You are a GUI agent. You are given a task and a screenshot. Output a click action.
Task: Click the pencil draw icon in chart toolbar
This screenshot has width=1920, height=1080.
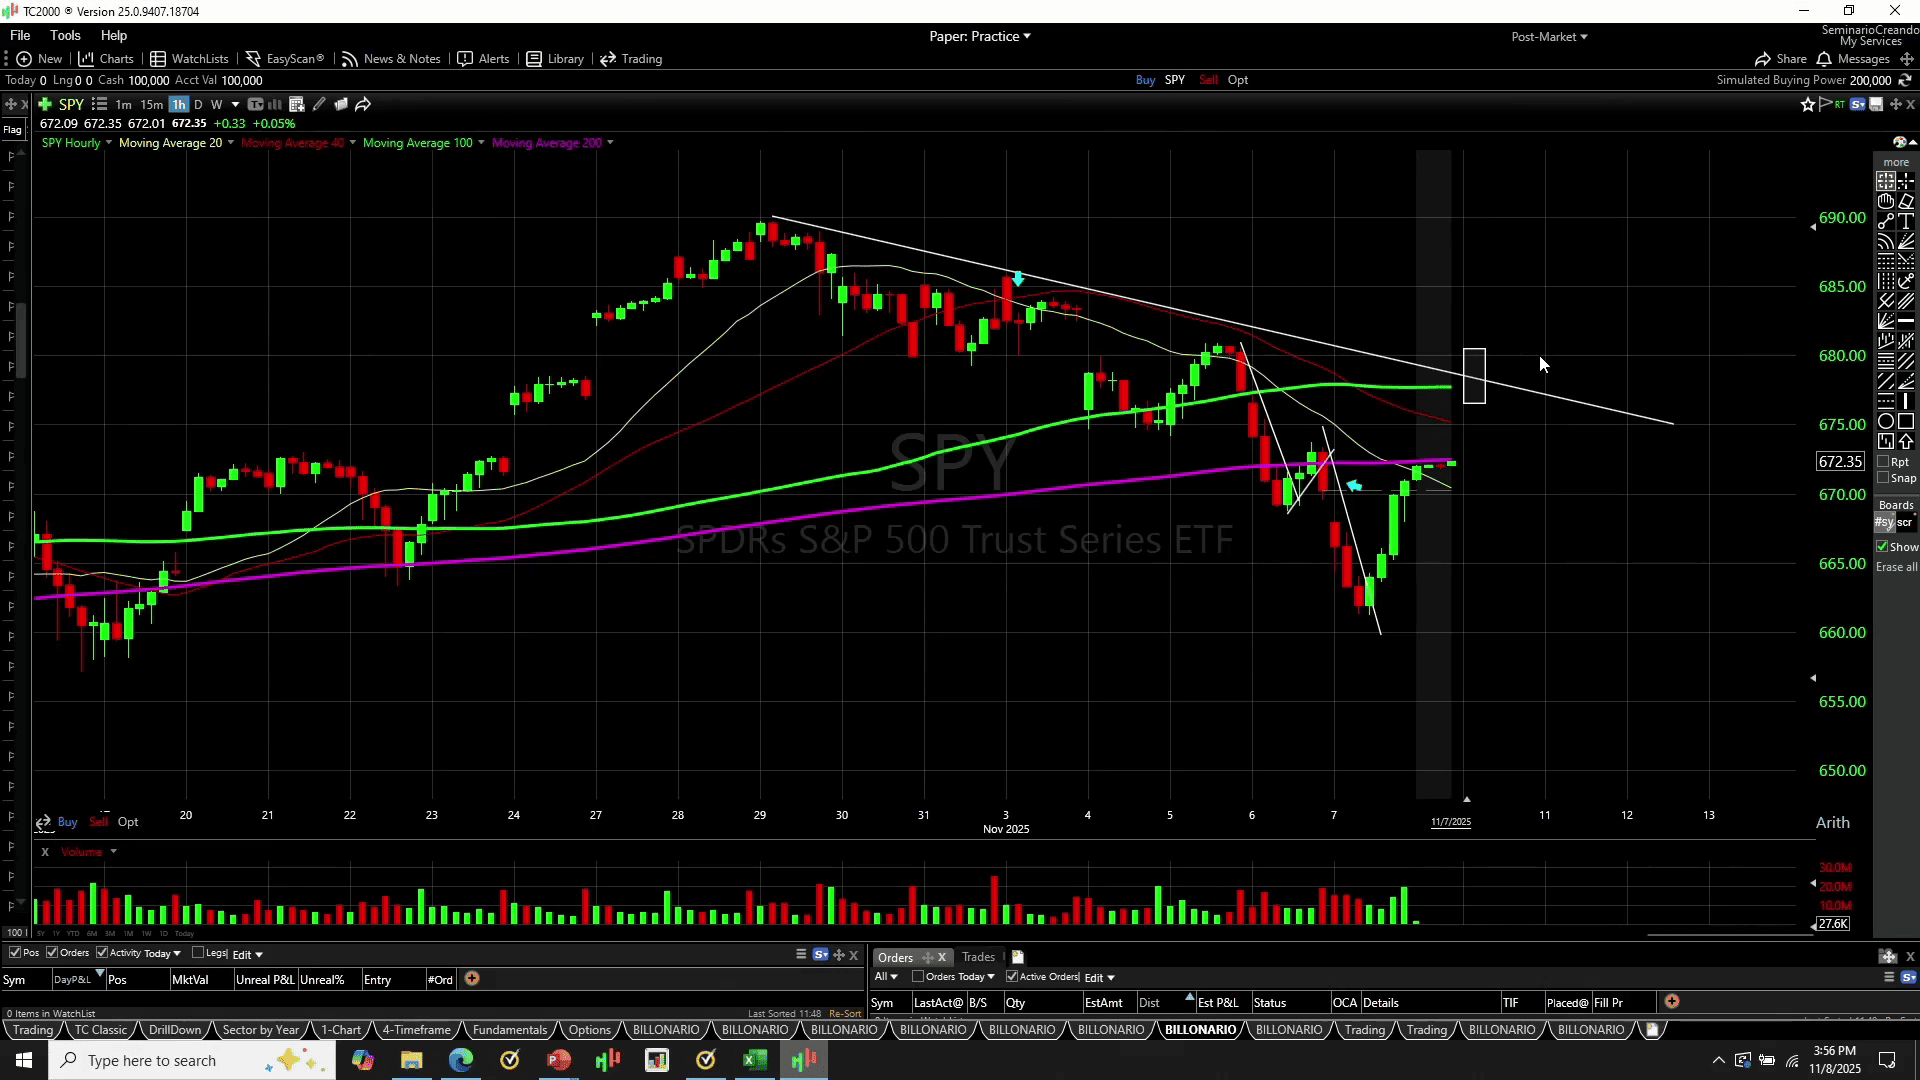pyautogui.click(x=319, y=104)
